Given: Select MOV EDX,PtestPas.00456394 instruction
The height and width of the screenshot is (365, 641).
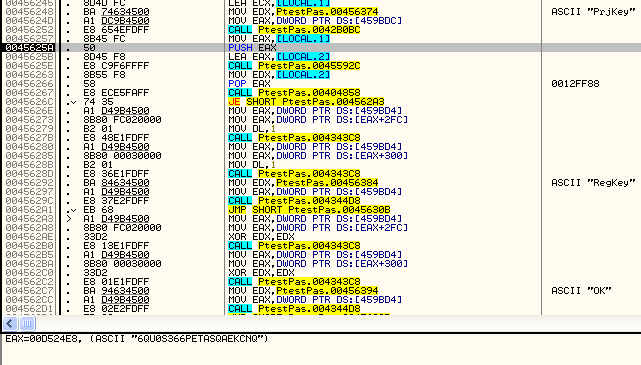Looking at the screenshot, I should click(x=303, y=291).
